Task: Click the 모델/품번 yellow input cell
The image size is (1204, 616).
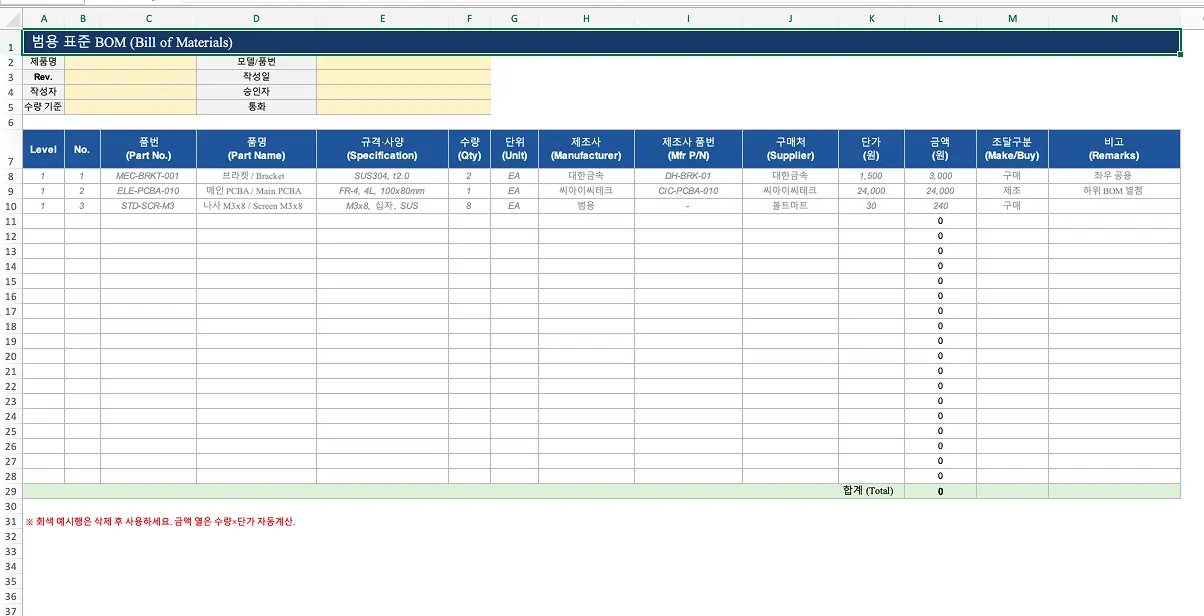Action: click(404, 62)
